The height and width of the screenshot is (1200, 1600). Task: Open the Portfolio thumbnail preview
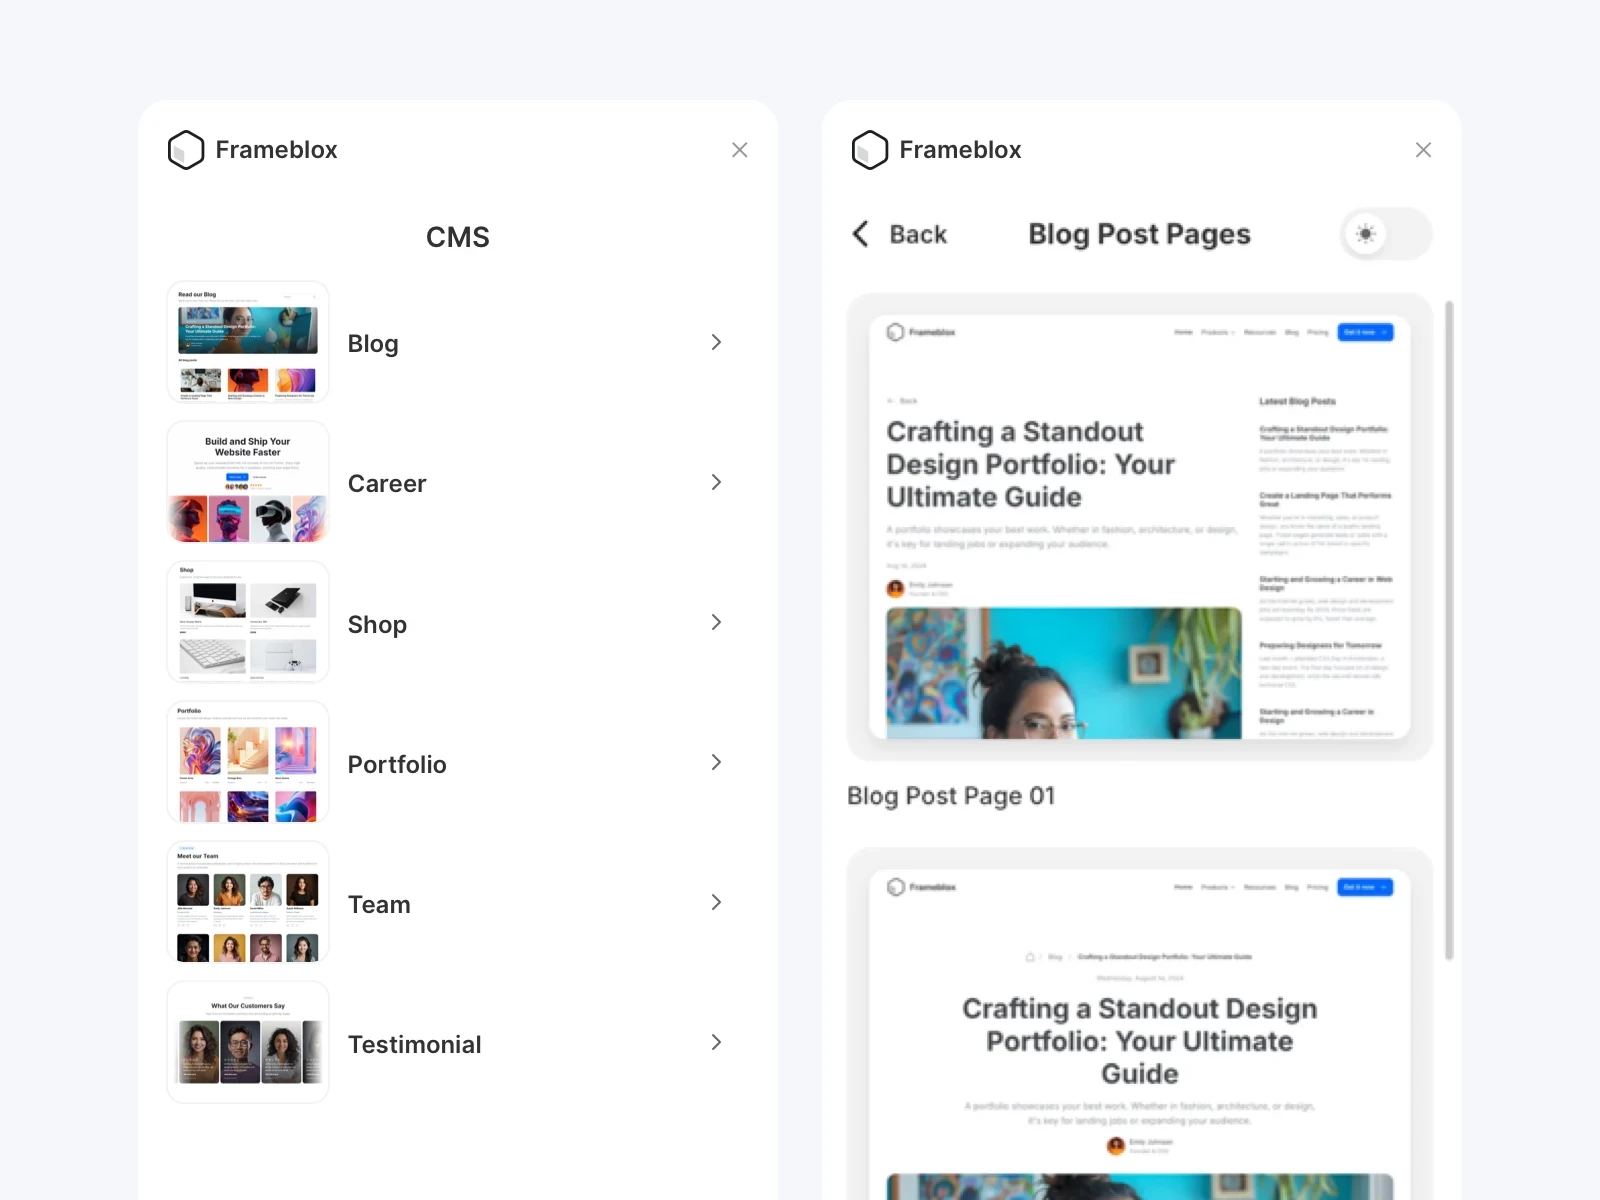tap(248, 762)
